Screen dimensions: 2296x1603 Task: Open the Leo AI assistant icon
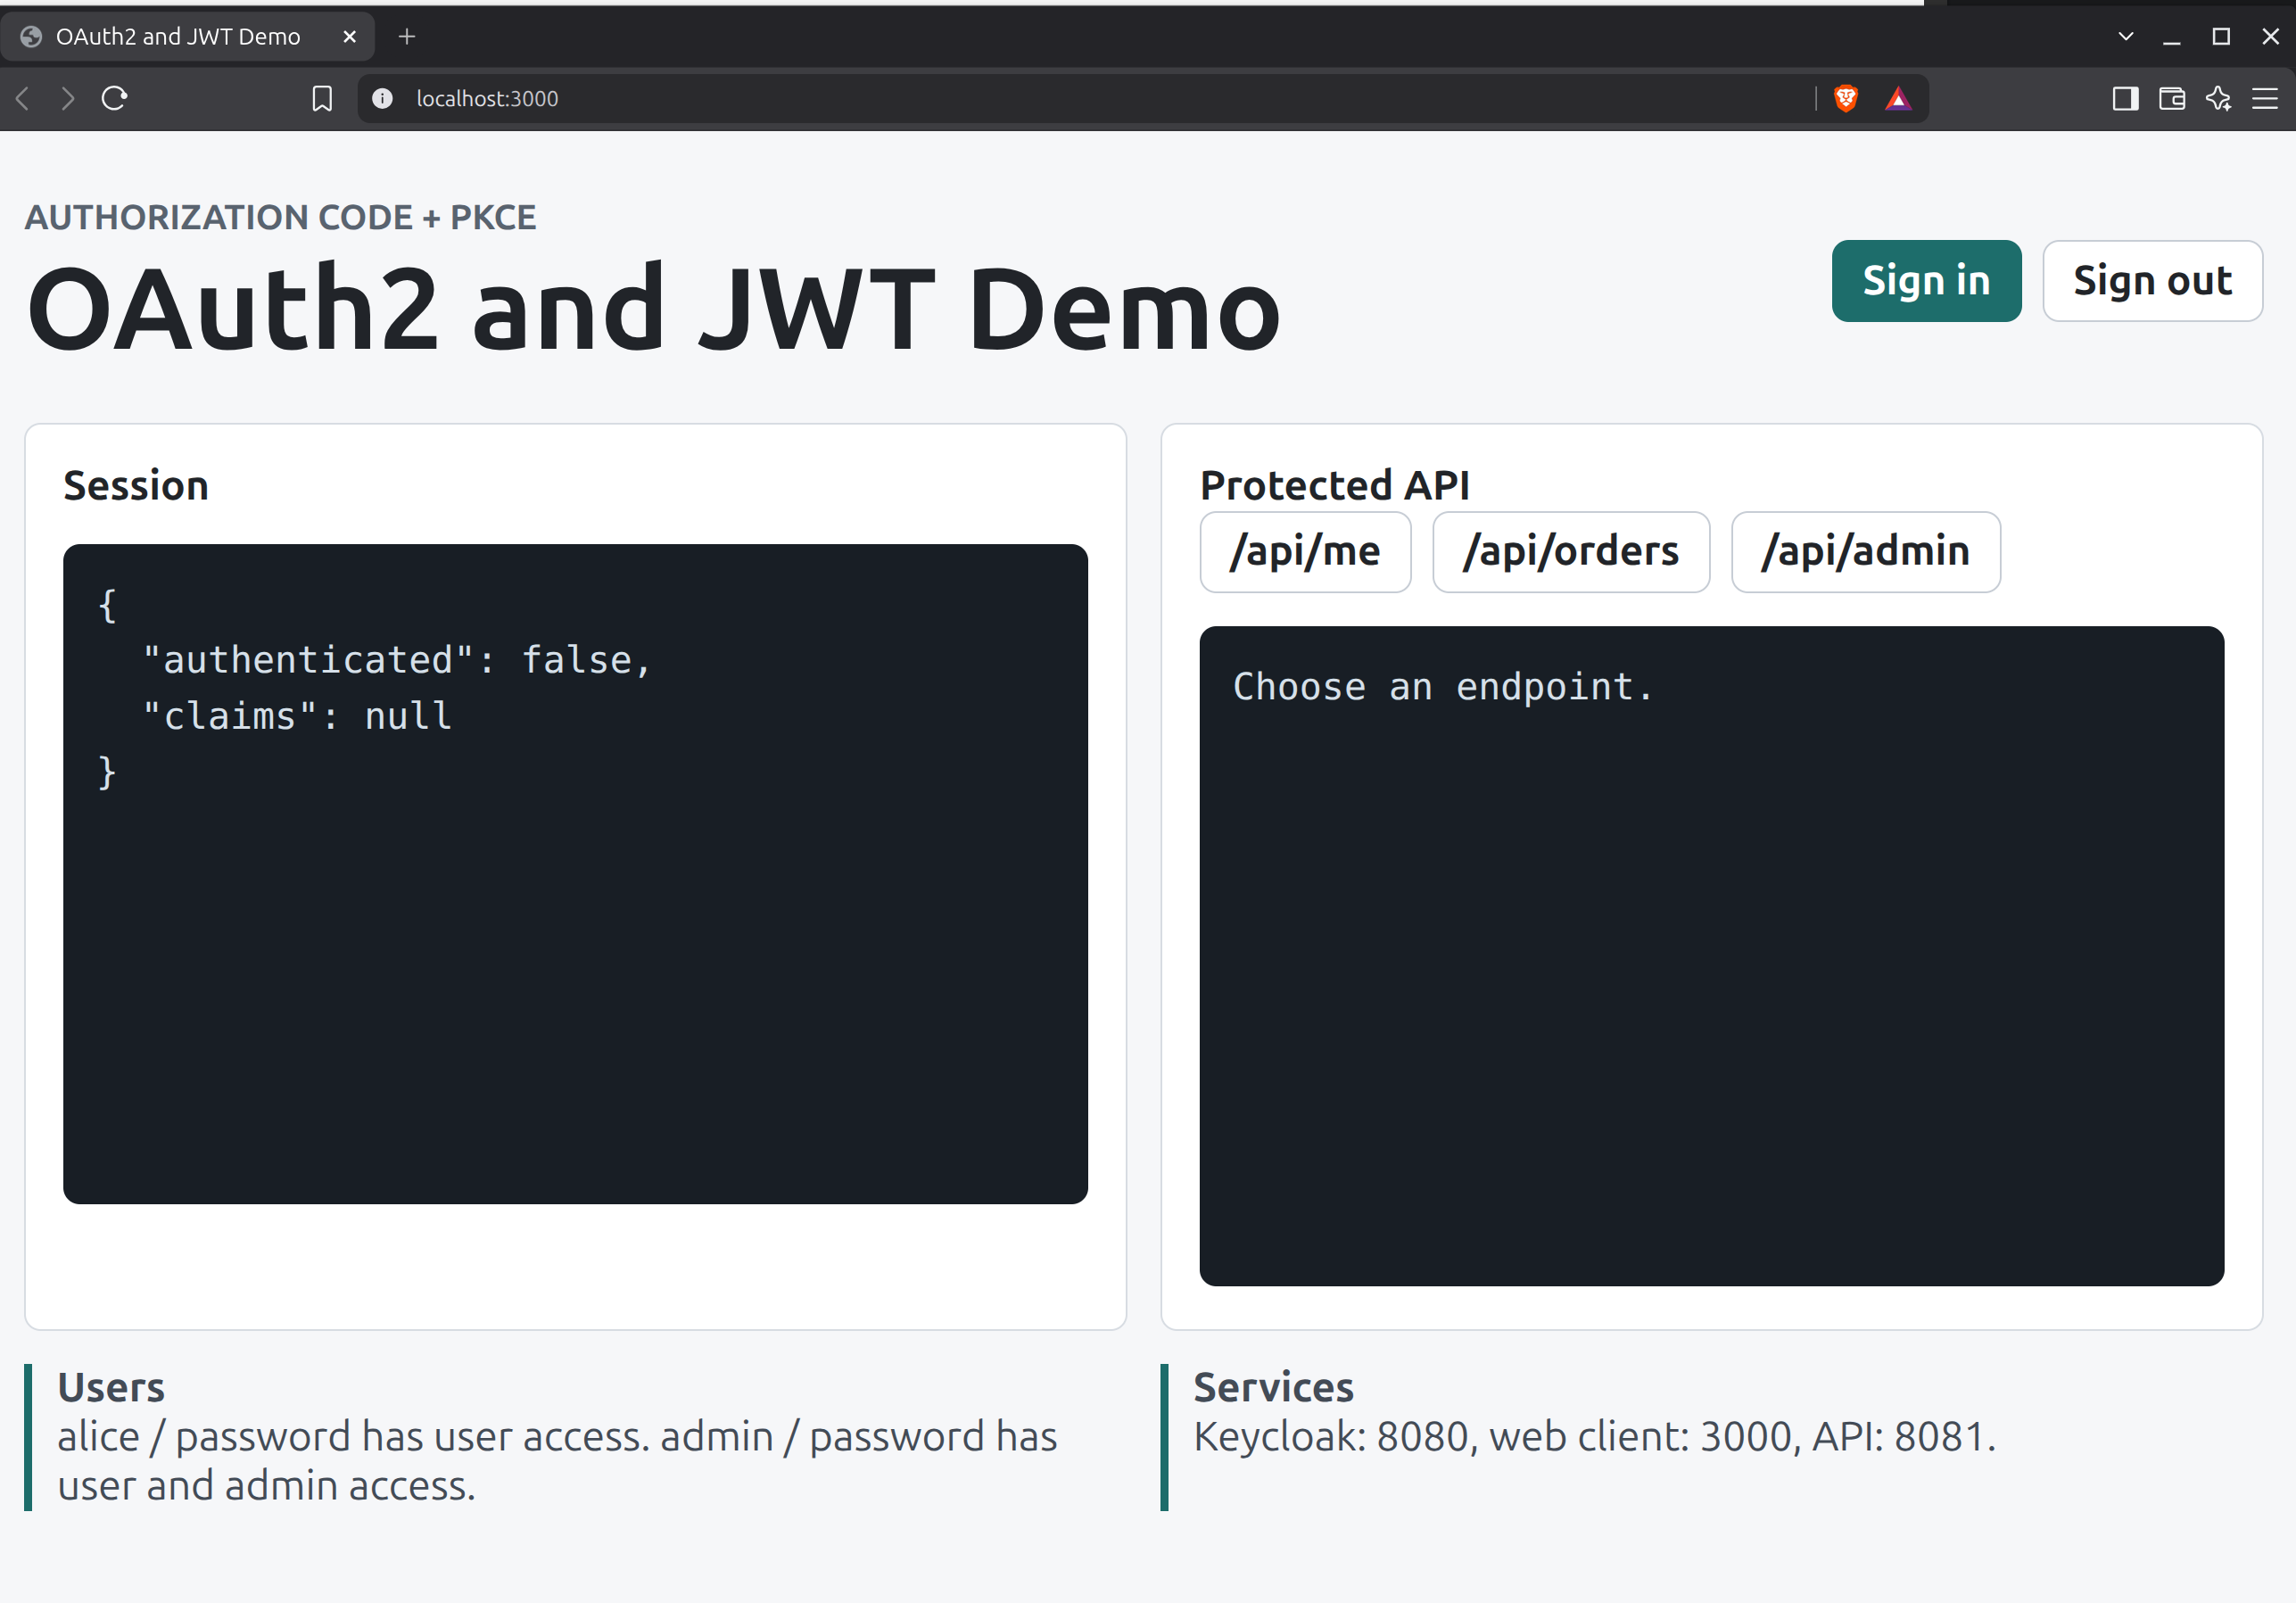pos(2218,98)
